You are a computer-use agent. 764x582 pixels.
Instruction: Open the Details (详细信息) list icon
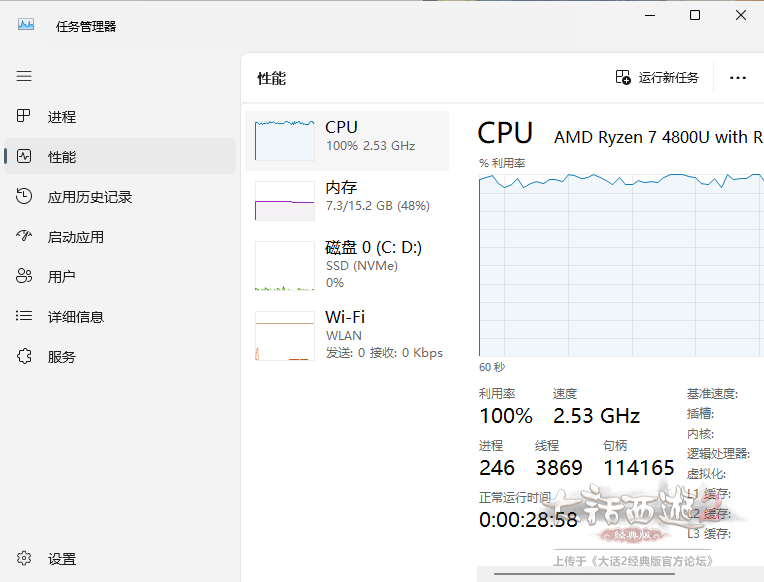24,317
